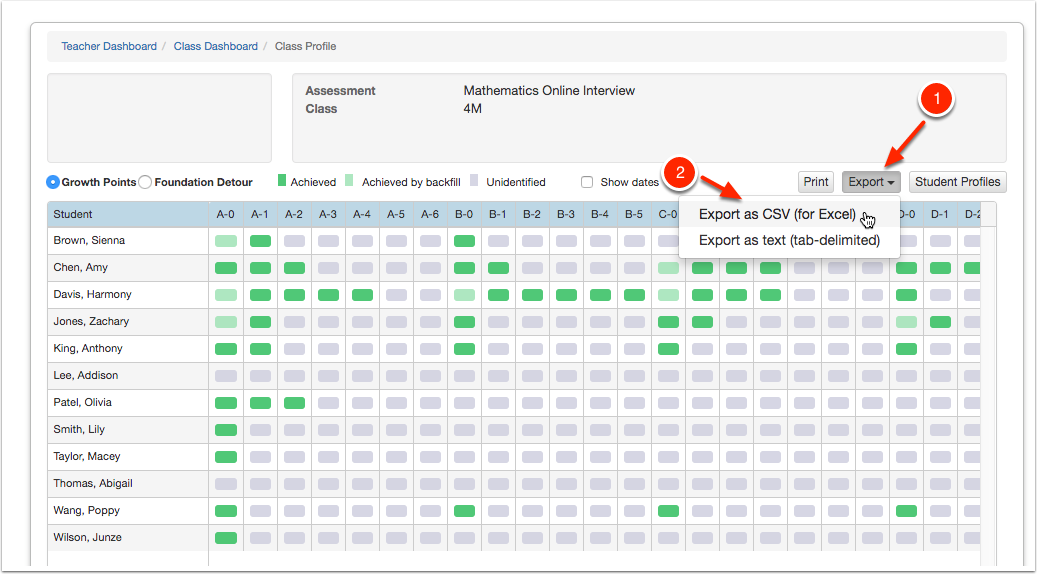Click the Unidentified legend color swatch
The width and height of the screenshot is (1037, 574).
click(474, 181)
